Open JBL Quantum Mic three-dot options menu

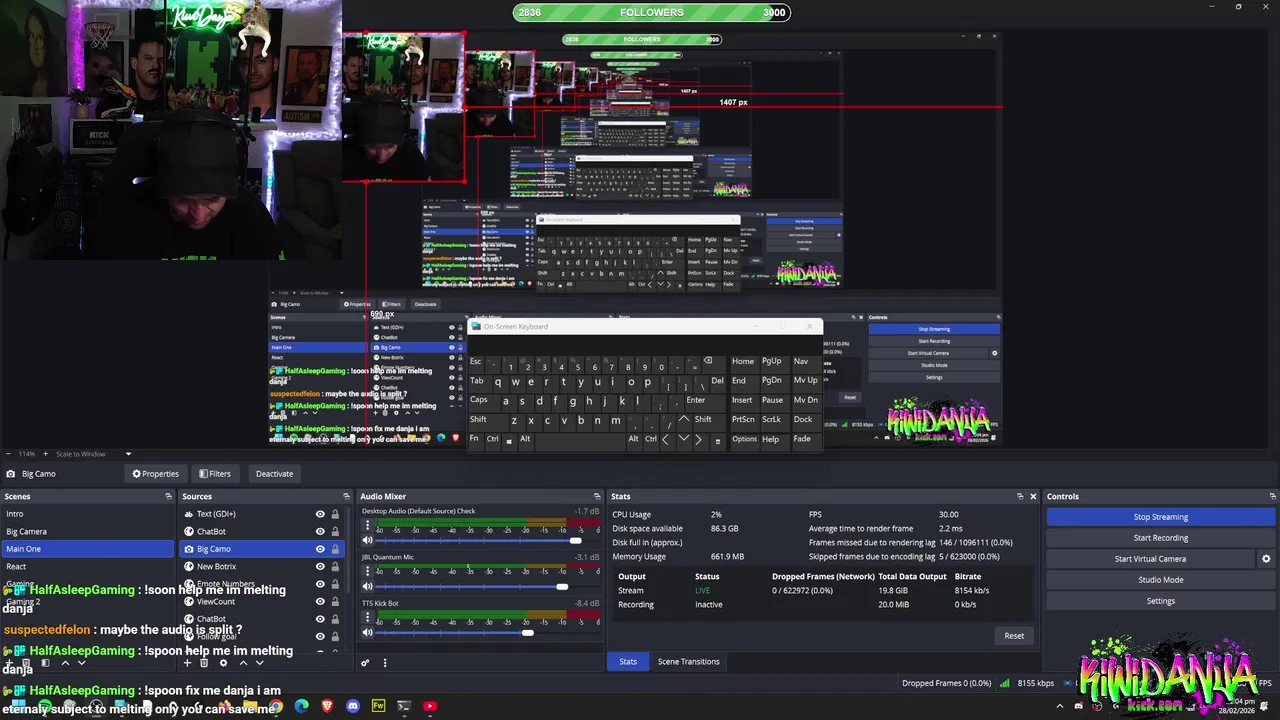[367, 570]
